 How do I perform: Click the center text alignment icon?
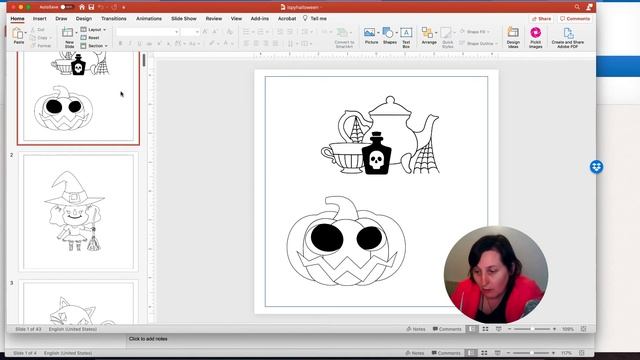tap(256, 43)
